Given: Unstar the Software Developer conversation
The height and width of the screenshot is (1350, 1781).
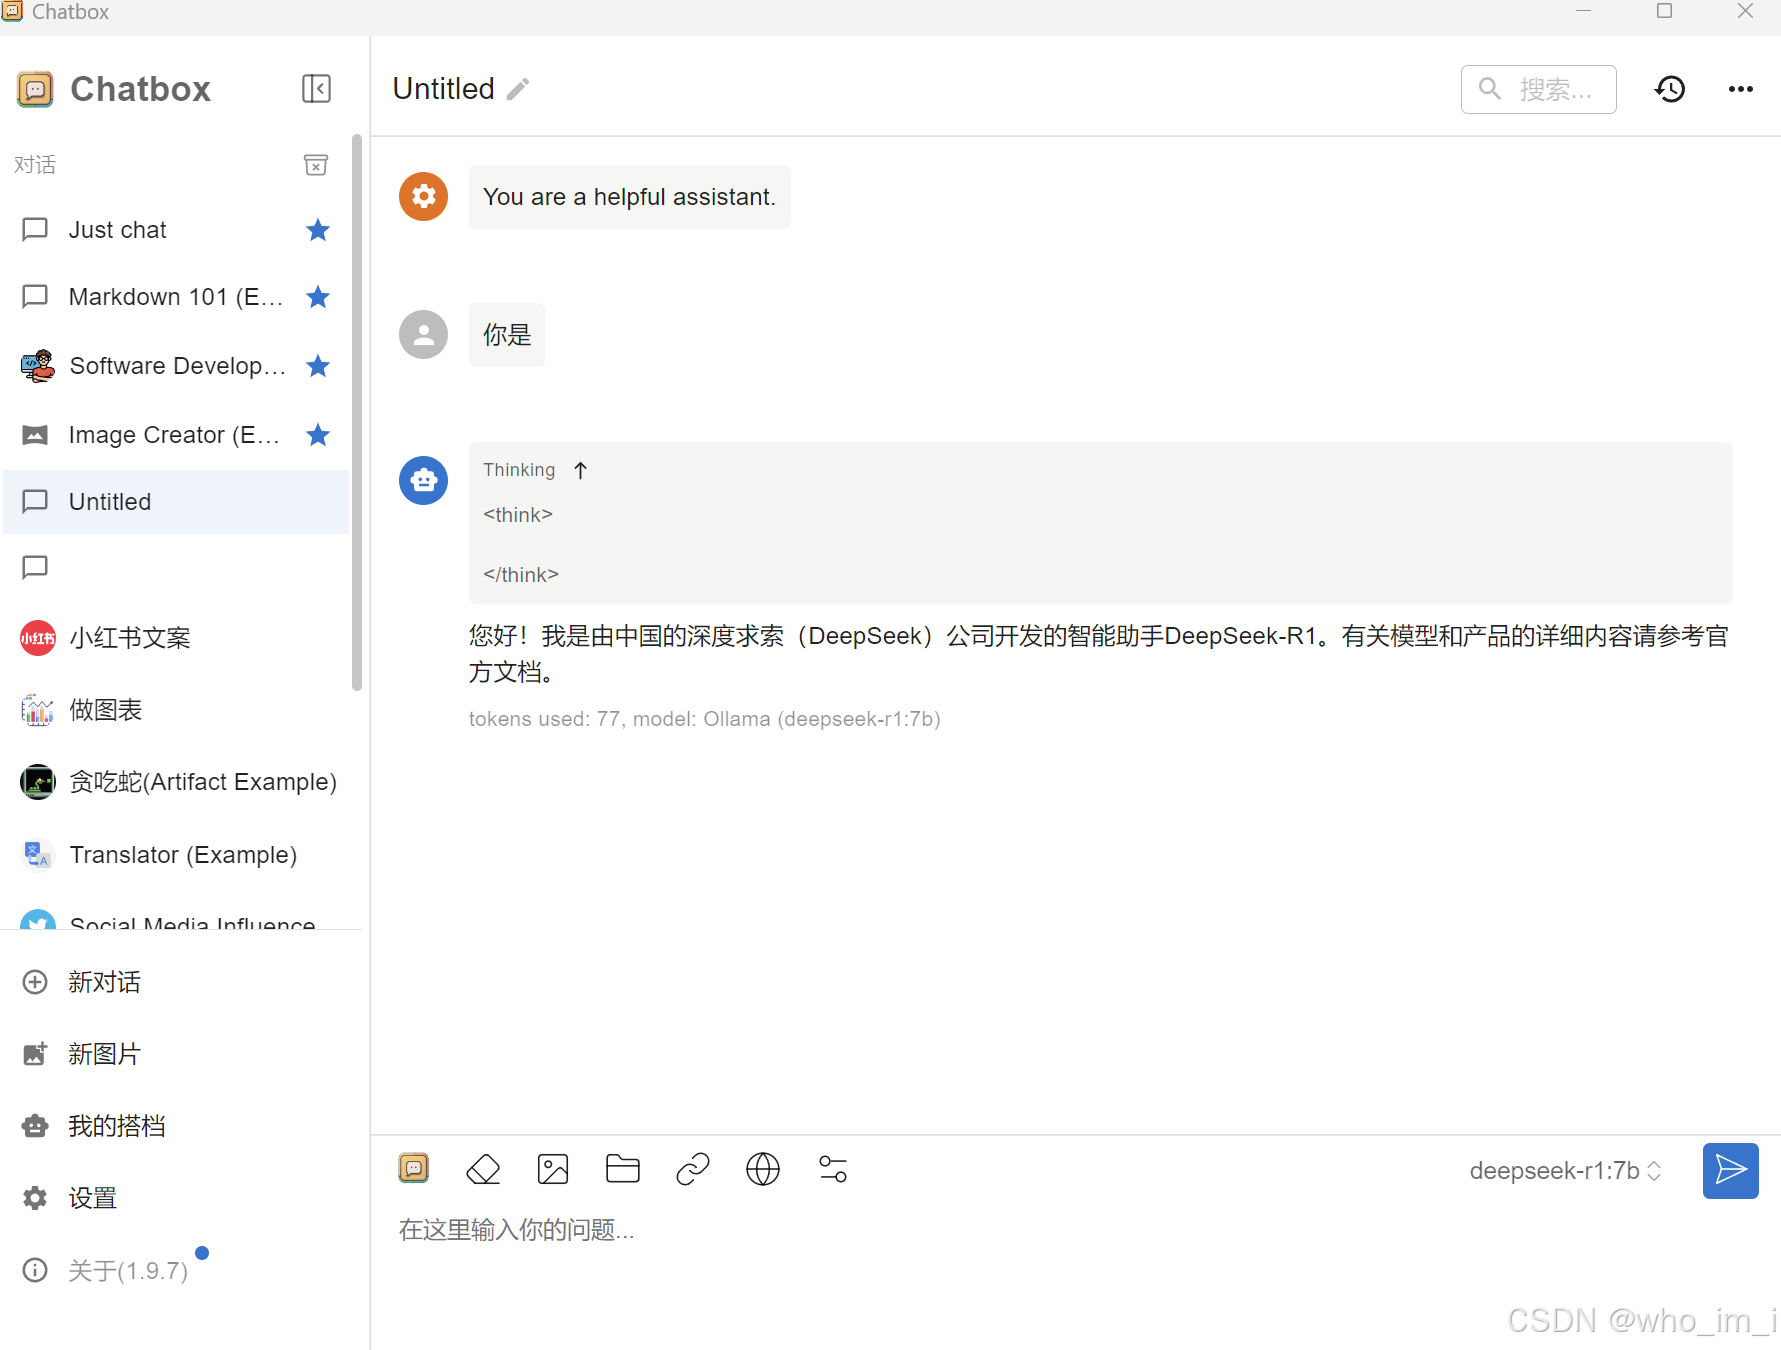Looking at the screenshot, I should [318, 366].
